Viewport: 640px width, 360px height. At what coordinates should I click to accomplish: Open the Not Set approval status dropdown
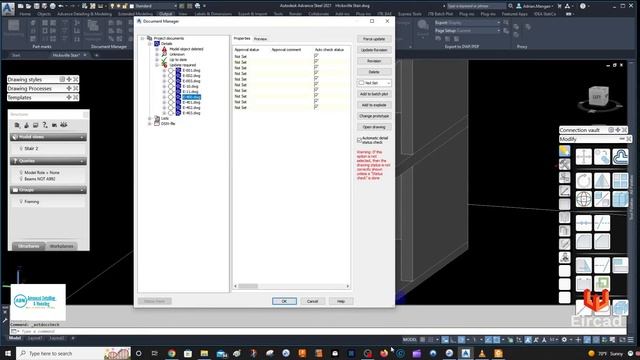[374, 83]
